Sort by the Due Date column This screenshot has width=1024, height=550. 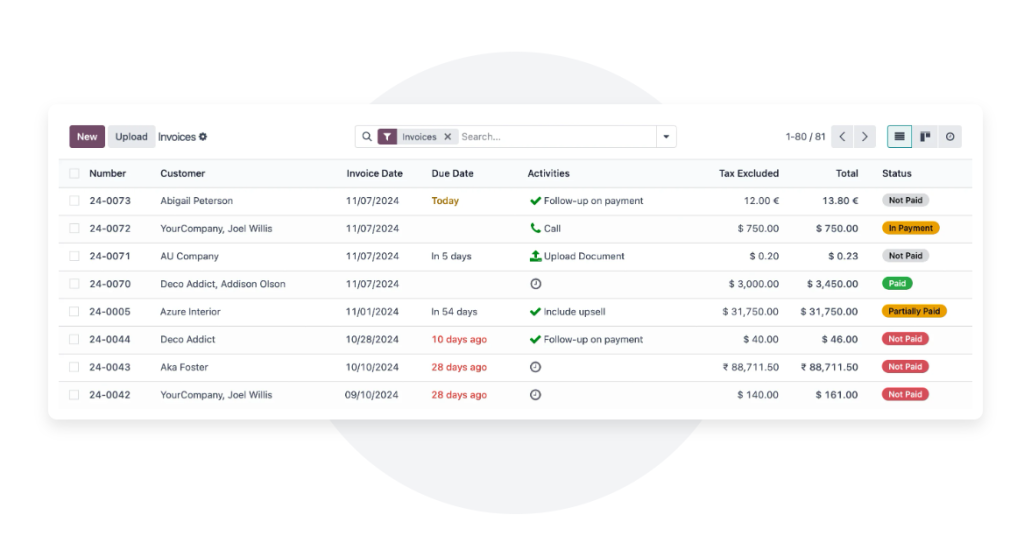(x=452, y=174)
